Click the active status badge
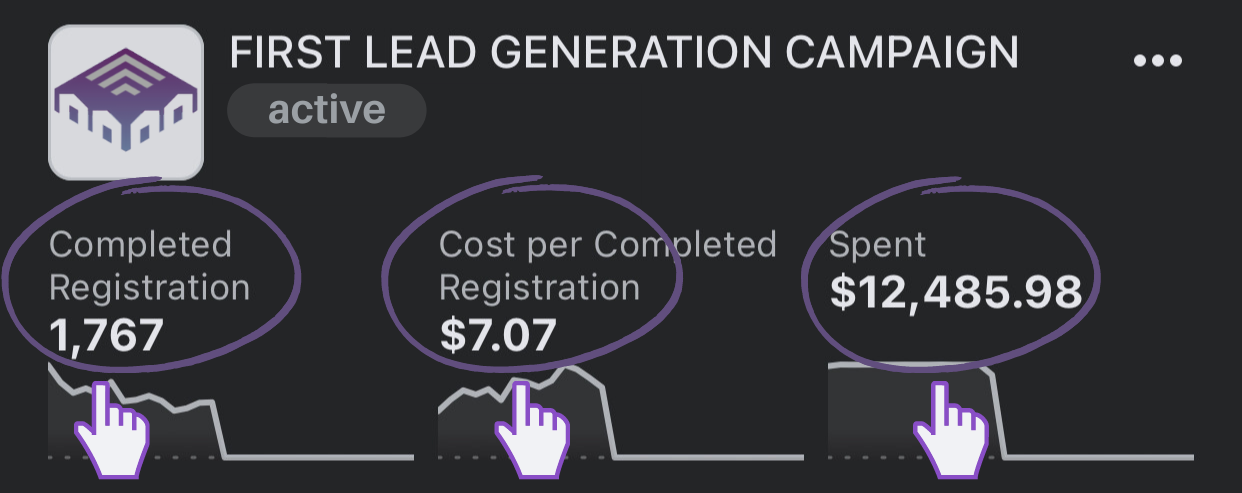Image resolution: width=1242 pixels, height=493 pixels. tap(327, 109)
